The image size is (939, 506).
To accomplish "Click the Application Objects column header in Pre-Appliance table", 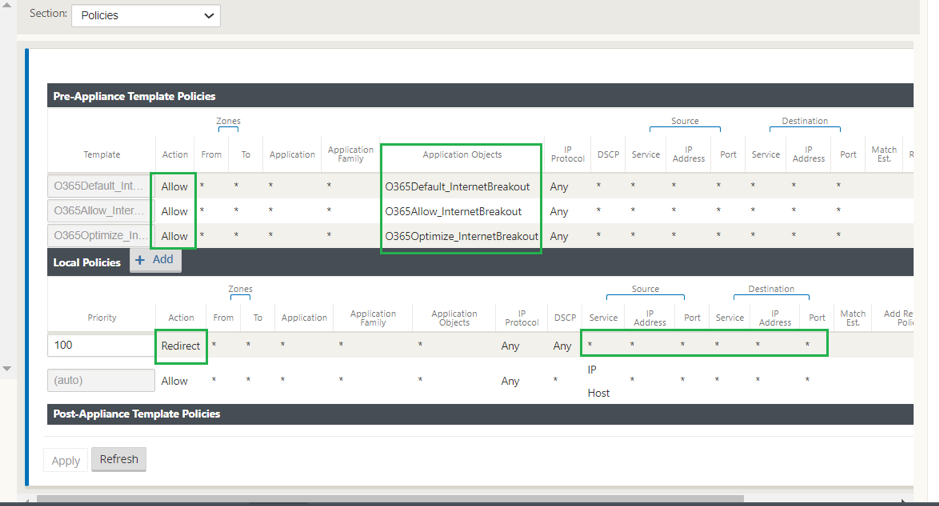I will click(462, 154).
